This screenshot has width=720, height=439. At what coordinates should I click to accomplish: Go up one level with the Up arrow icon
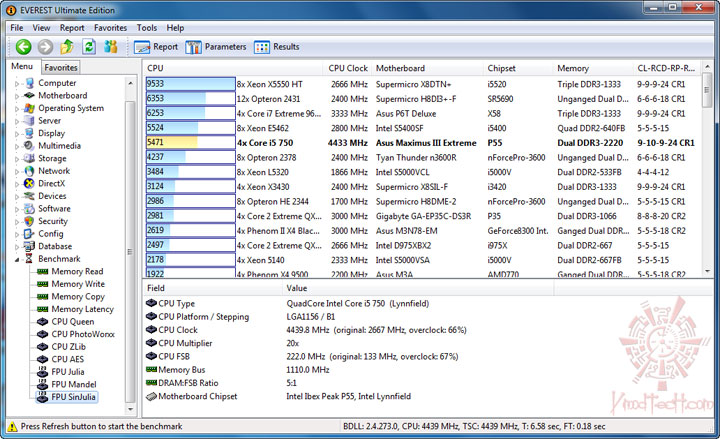(68, 46)
